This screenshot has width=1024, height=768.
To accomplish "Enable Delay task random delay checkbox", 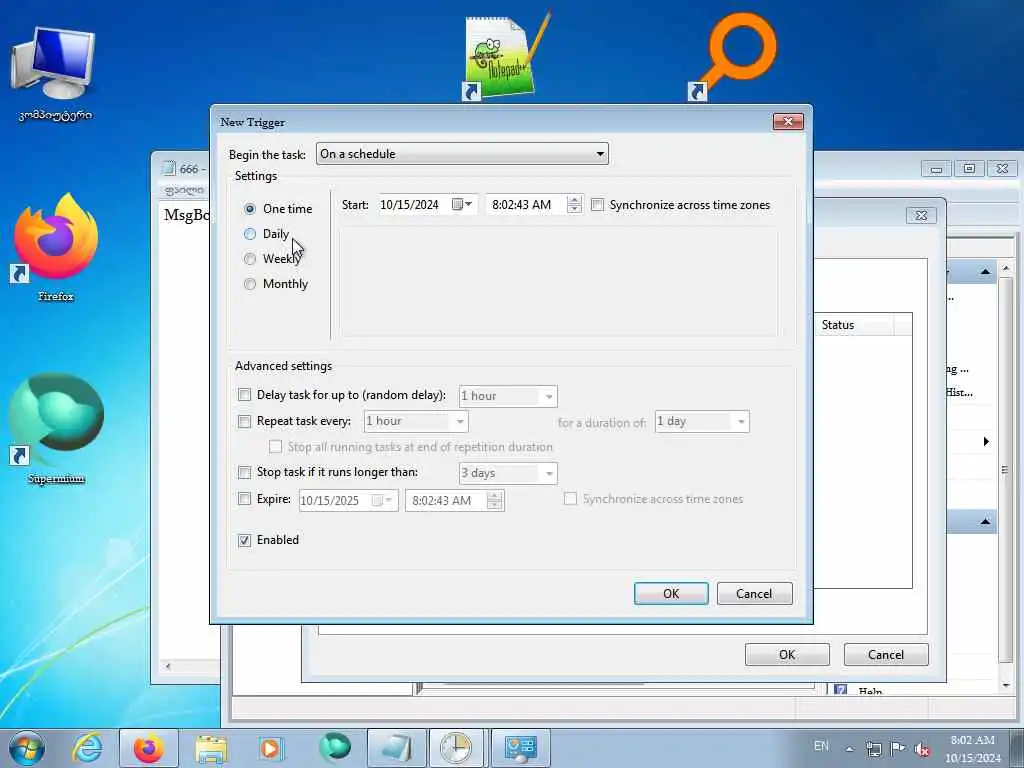I will 244,394.
